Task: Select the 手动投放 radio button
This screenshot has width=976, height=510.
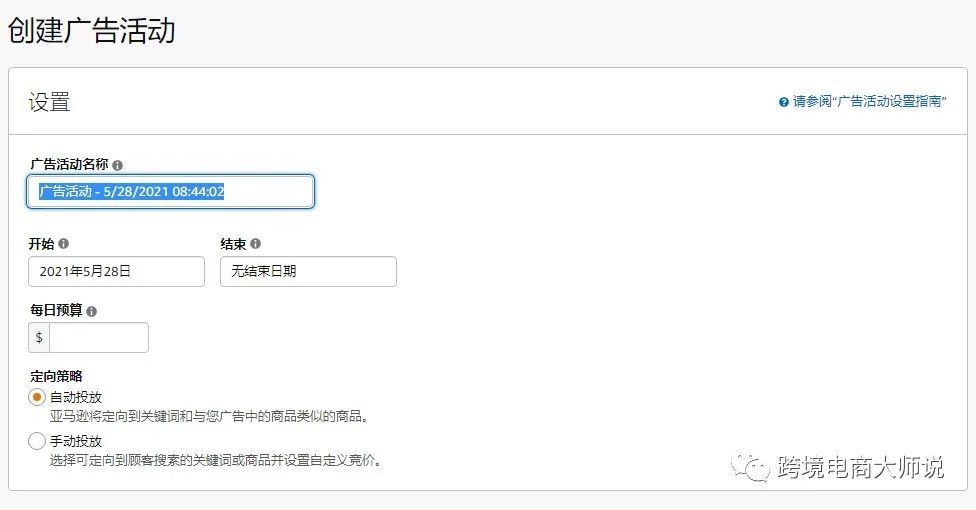Action: (37, 441)
